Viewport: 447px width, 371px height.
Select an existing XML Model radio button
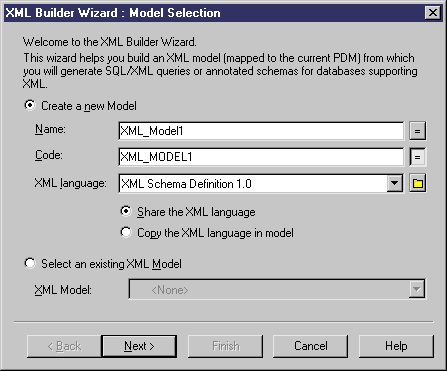(30, 264)
